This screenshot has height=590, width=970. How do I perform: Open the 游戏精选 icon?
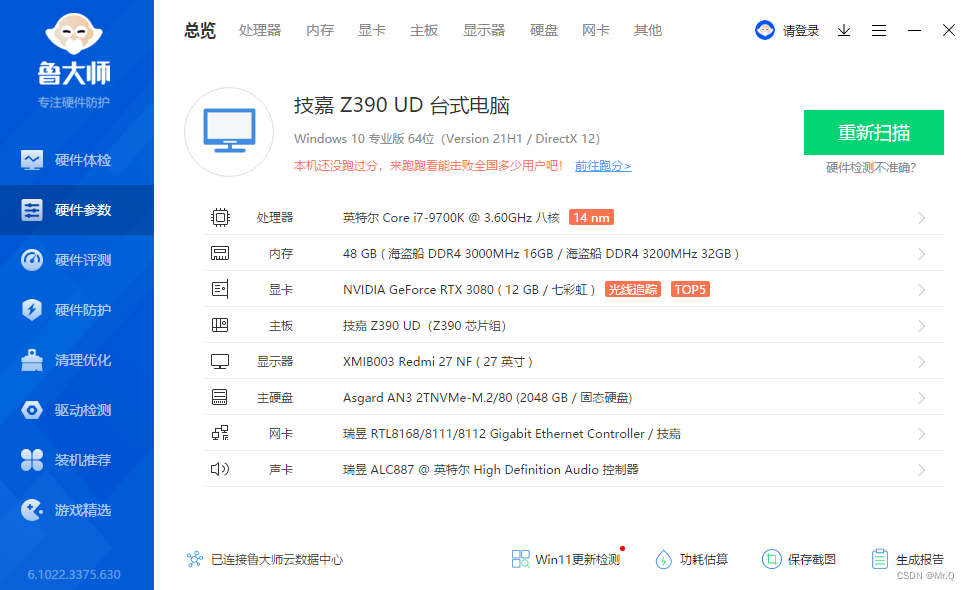[32, 510]
